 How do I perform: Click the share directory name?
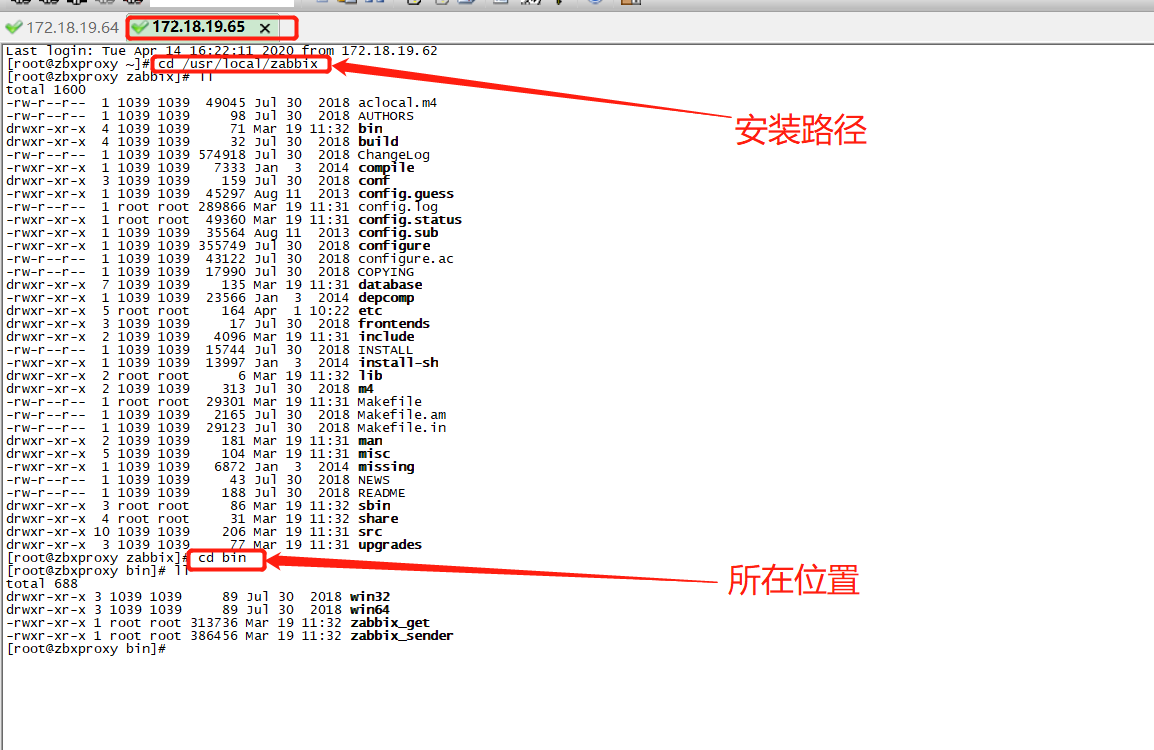[x=378, y=519]
